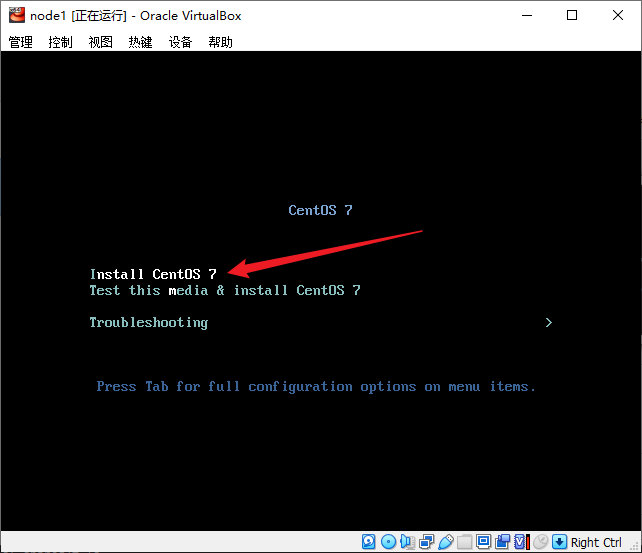This screenshot has height=553, width=642.
Task: Select the Troubleshooting boot entry
Action: tap(149, 323)
